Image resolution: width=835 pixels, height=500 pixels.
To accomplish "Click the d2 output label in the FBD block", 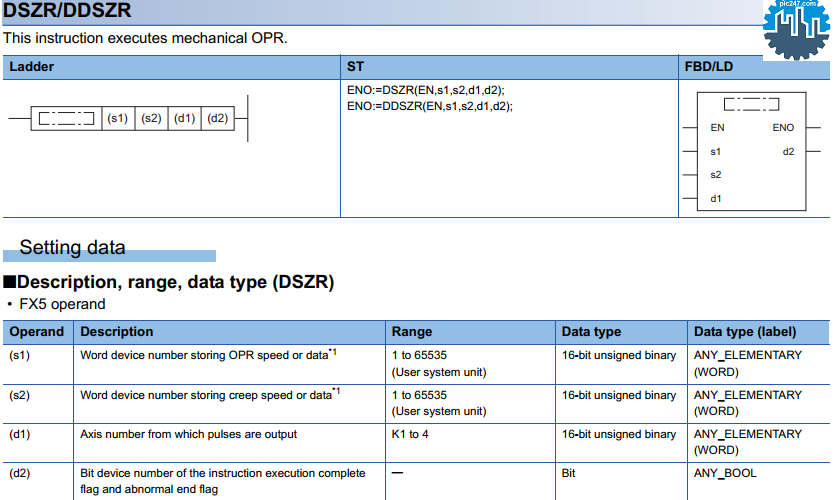I will tap(788, 152).
